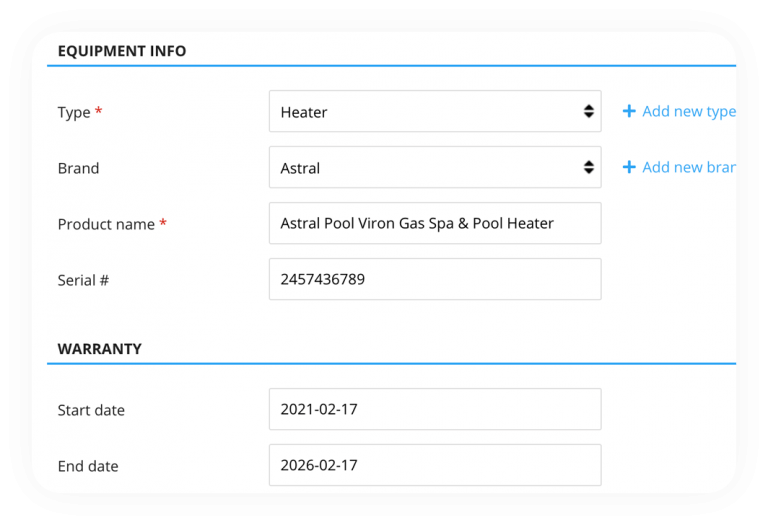Click the End date label

[x=88, y=467]
